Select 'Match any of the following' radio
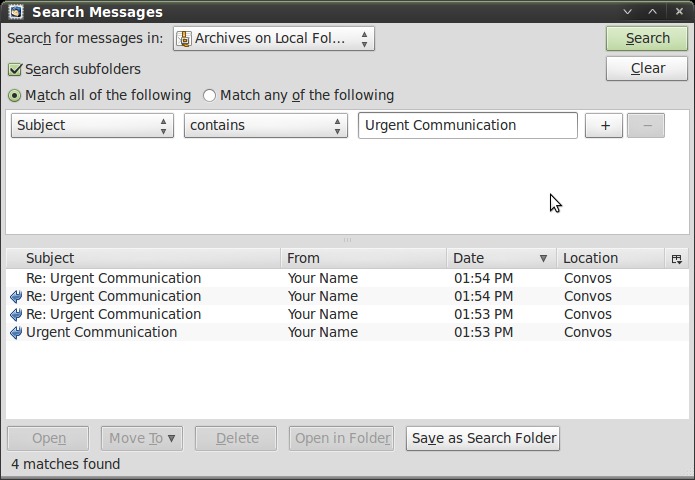 (x=209, y=95)
